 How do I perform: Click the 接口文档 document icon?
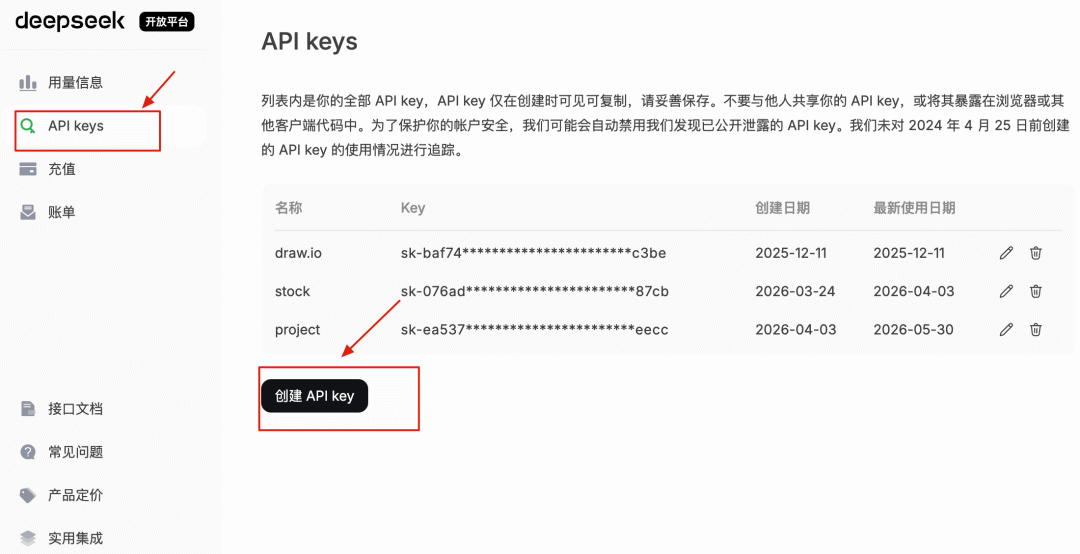(28, 409)
